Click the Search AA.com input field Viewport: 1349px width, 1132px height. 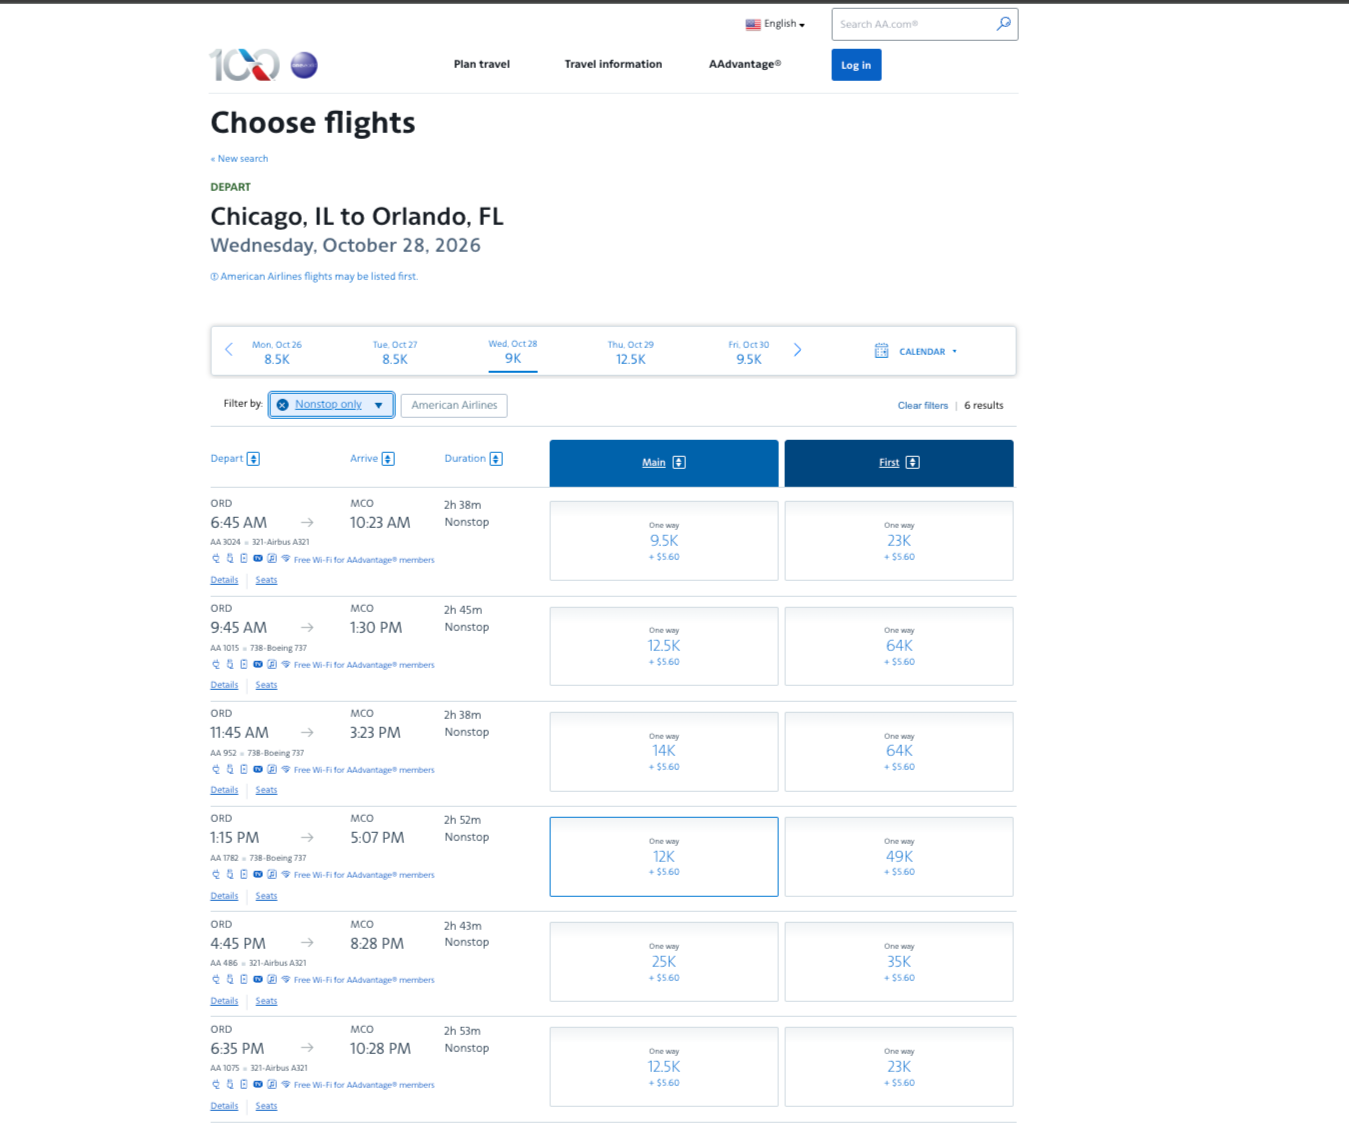click(x=910, y=24)
